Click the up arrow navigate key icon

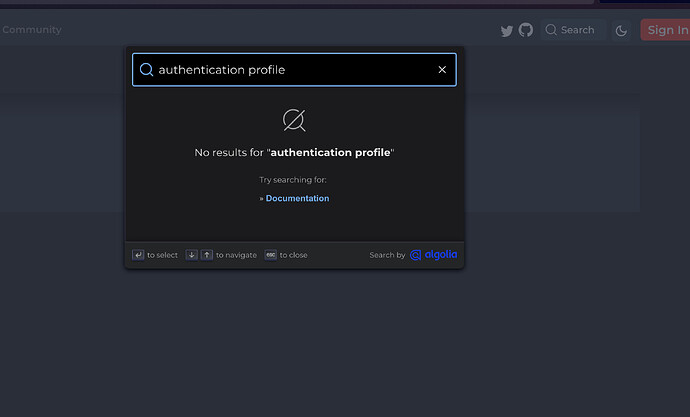tap(207, 255)
